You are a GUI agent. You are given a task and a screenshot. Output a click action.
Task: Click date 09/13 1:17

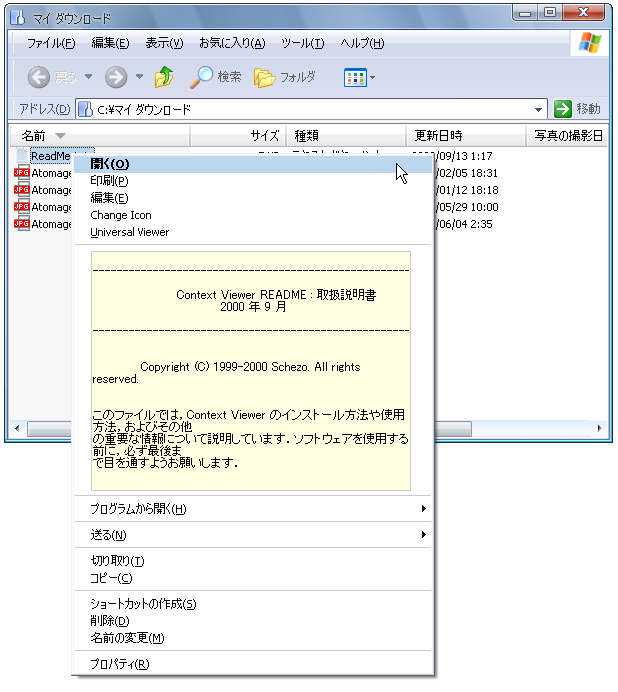(x=464, y=156)
